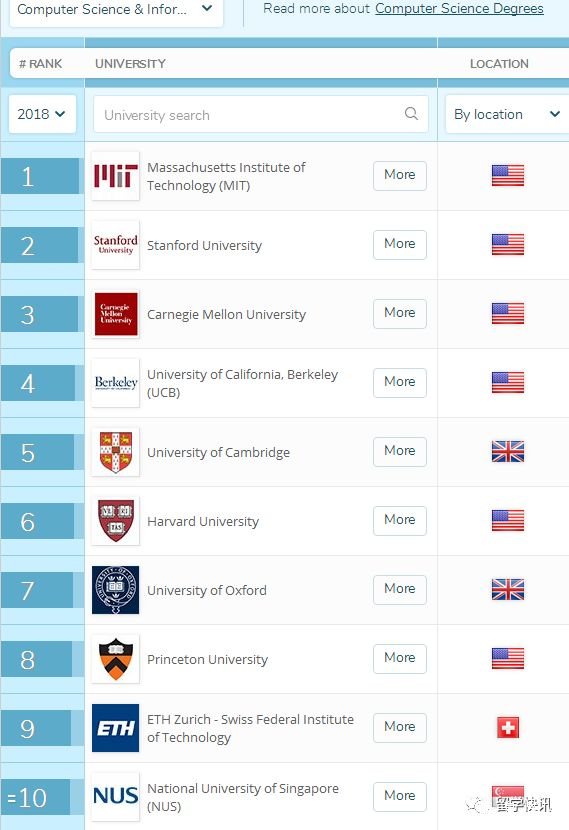The image size is (569, 830).
Task: Click the Stanford University logo
Action: 115,245
